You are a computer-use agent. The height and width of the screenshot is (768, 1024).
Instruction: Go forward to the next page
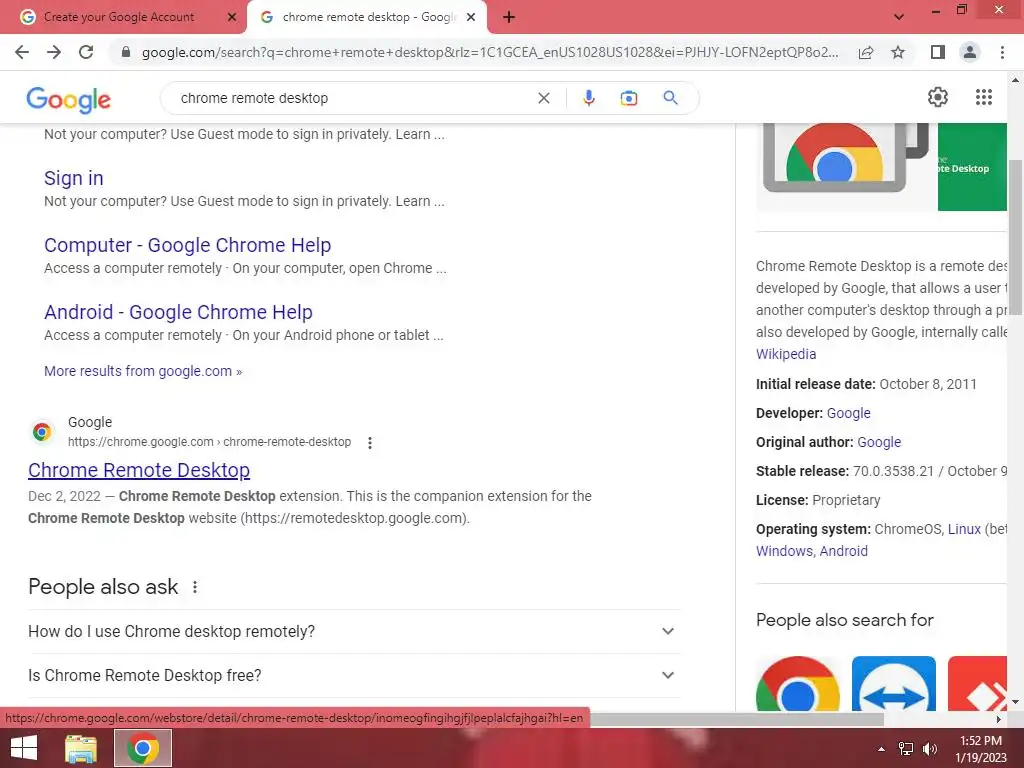pyautogui.click(x=54, y=52)
